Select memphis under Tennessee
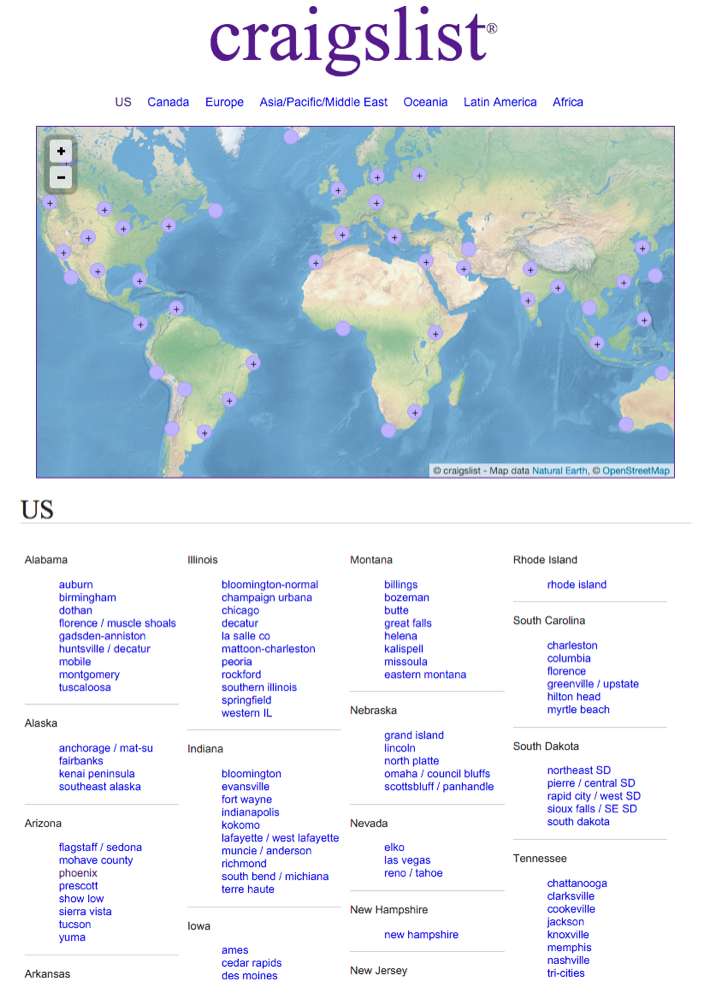The height and width of the screenshot is (982, 728). (x=569, y=948)
